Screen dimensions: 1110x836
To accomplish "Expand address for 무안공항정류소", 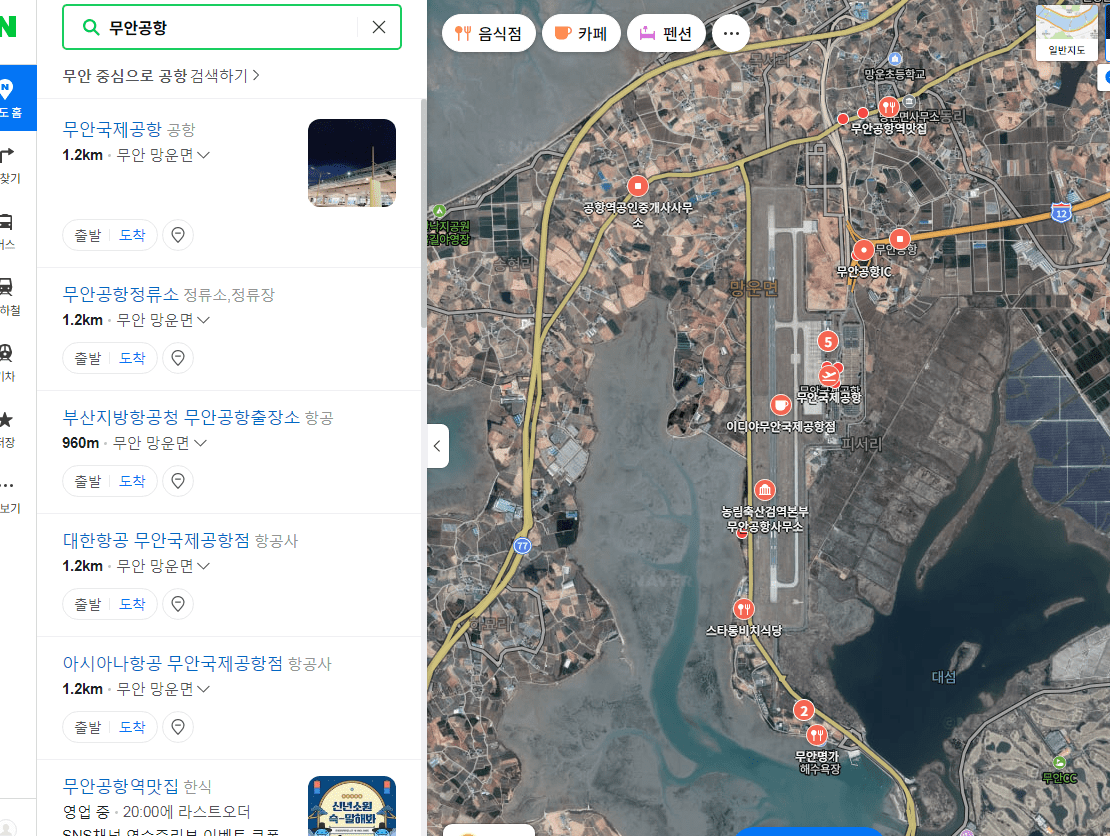I will (204, 320).
